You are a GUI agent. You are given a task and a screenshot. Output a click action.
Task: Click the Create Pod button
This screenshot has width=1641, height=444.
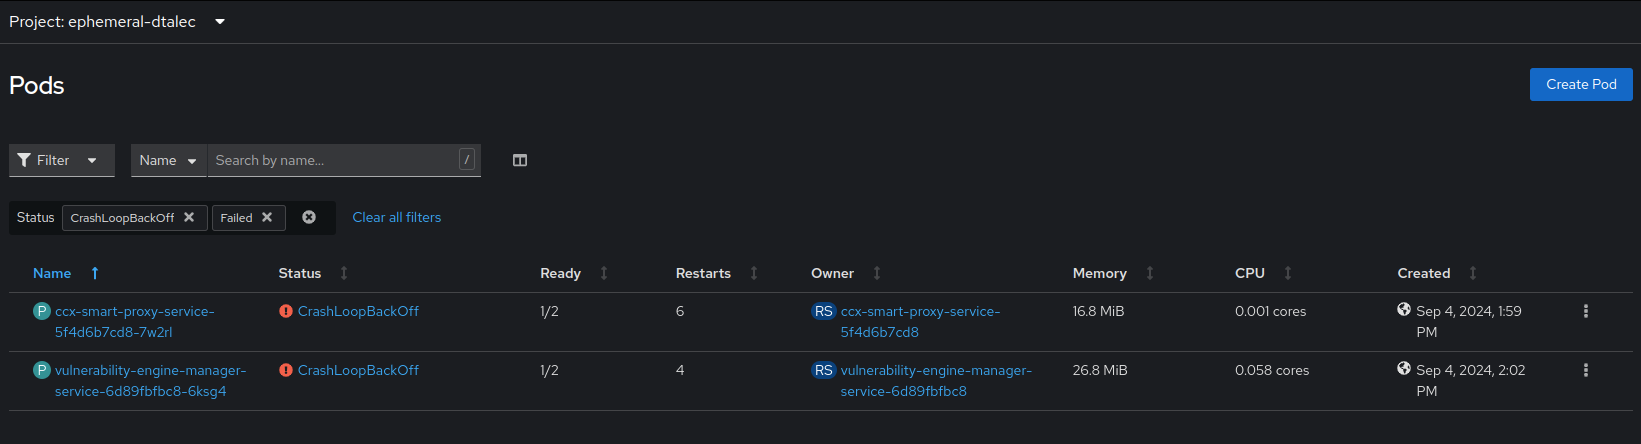point(1580,85)
